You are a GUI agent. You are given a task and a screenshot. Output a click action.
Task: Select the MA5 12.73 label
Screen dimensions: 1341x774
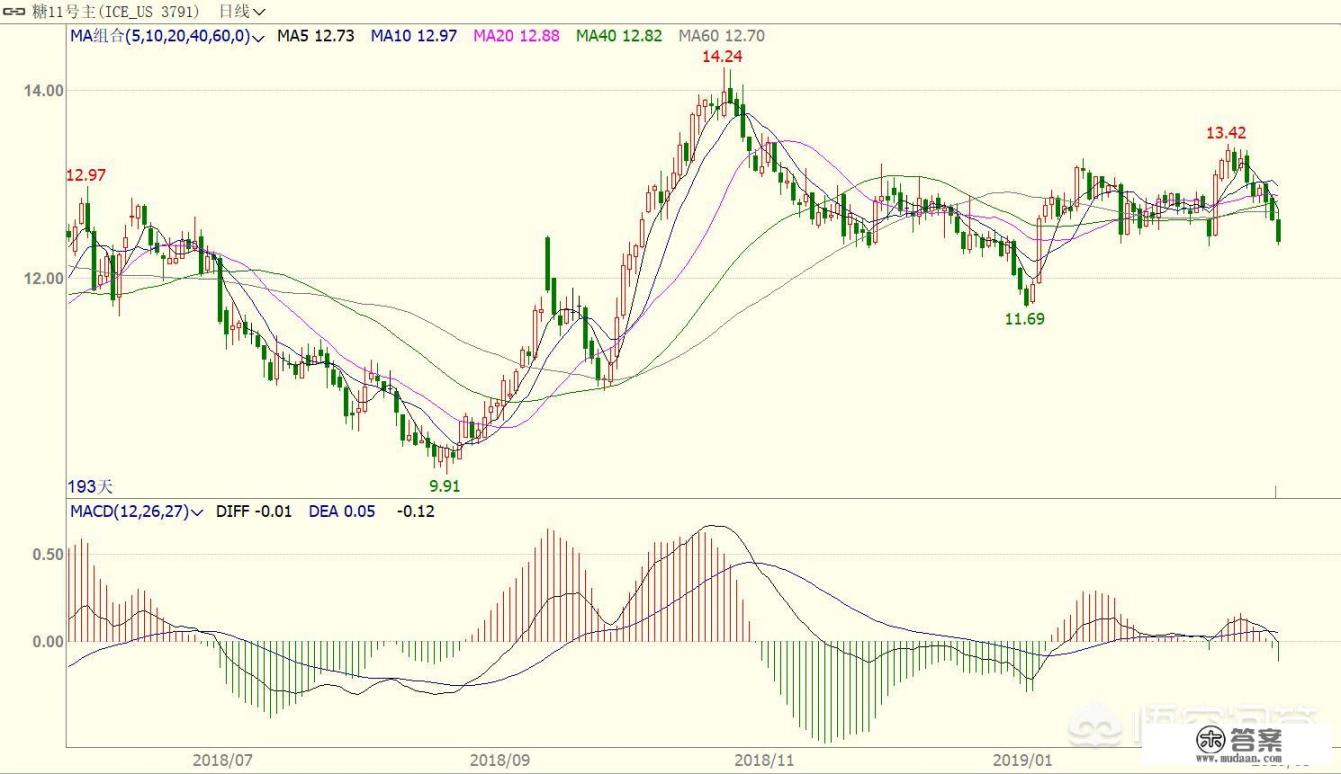pos(316,36)
